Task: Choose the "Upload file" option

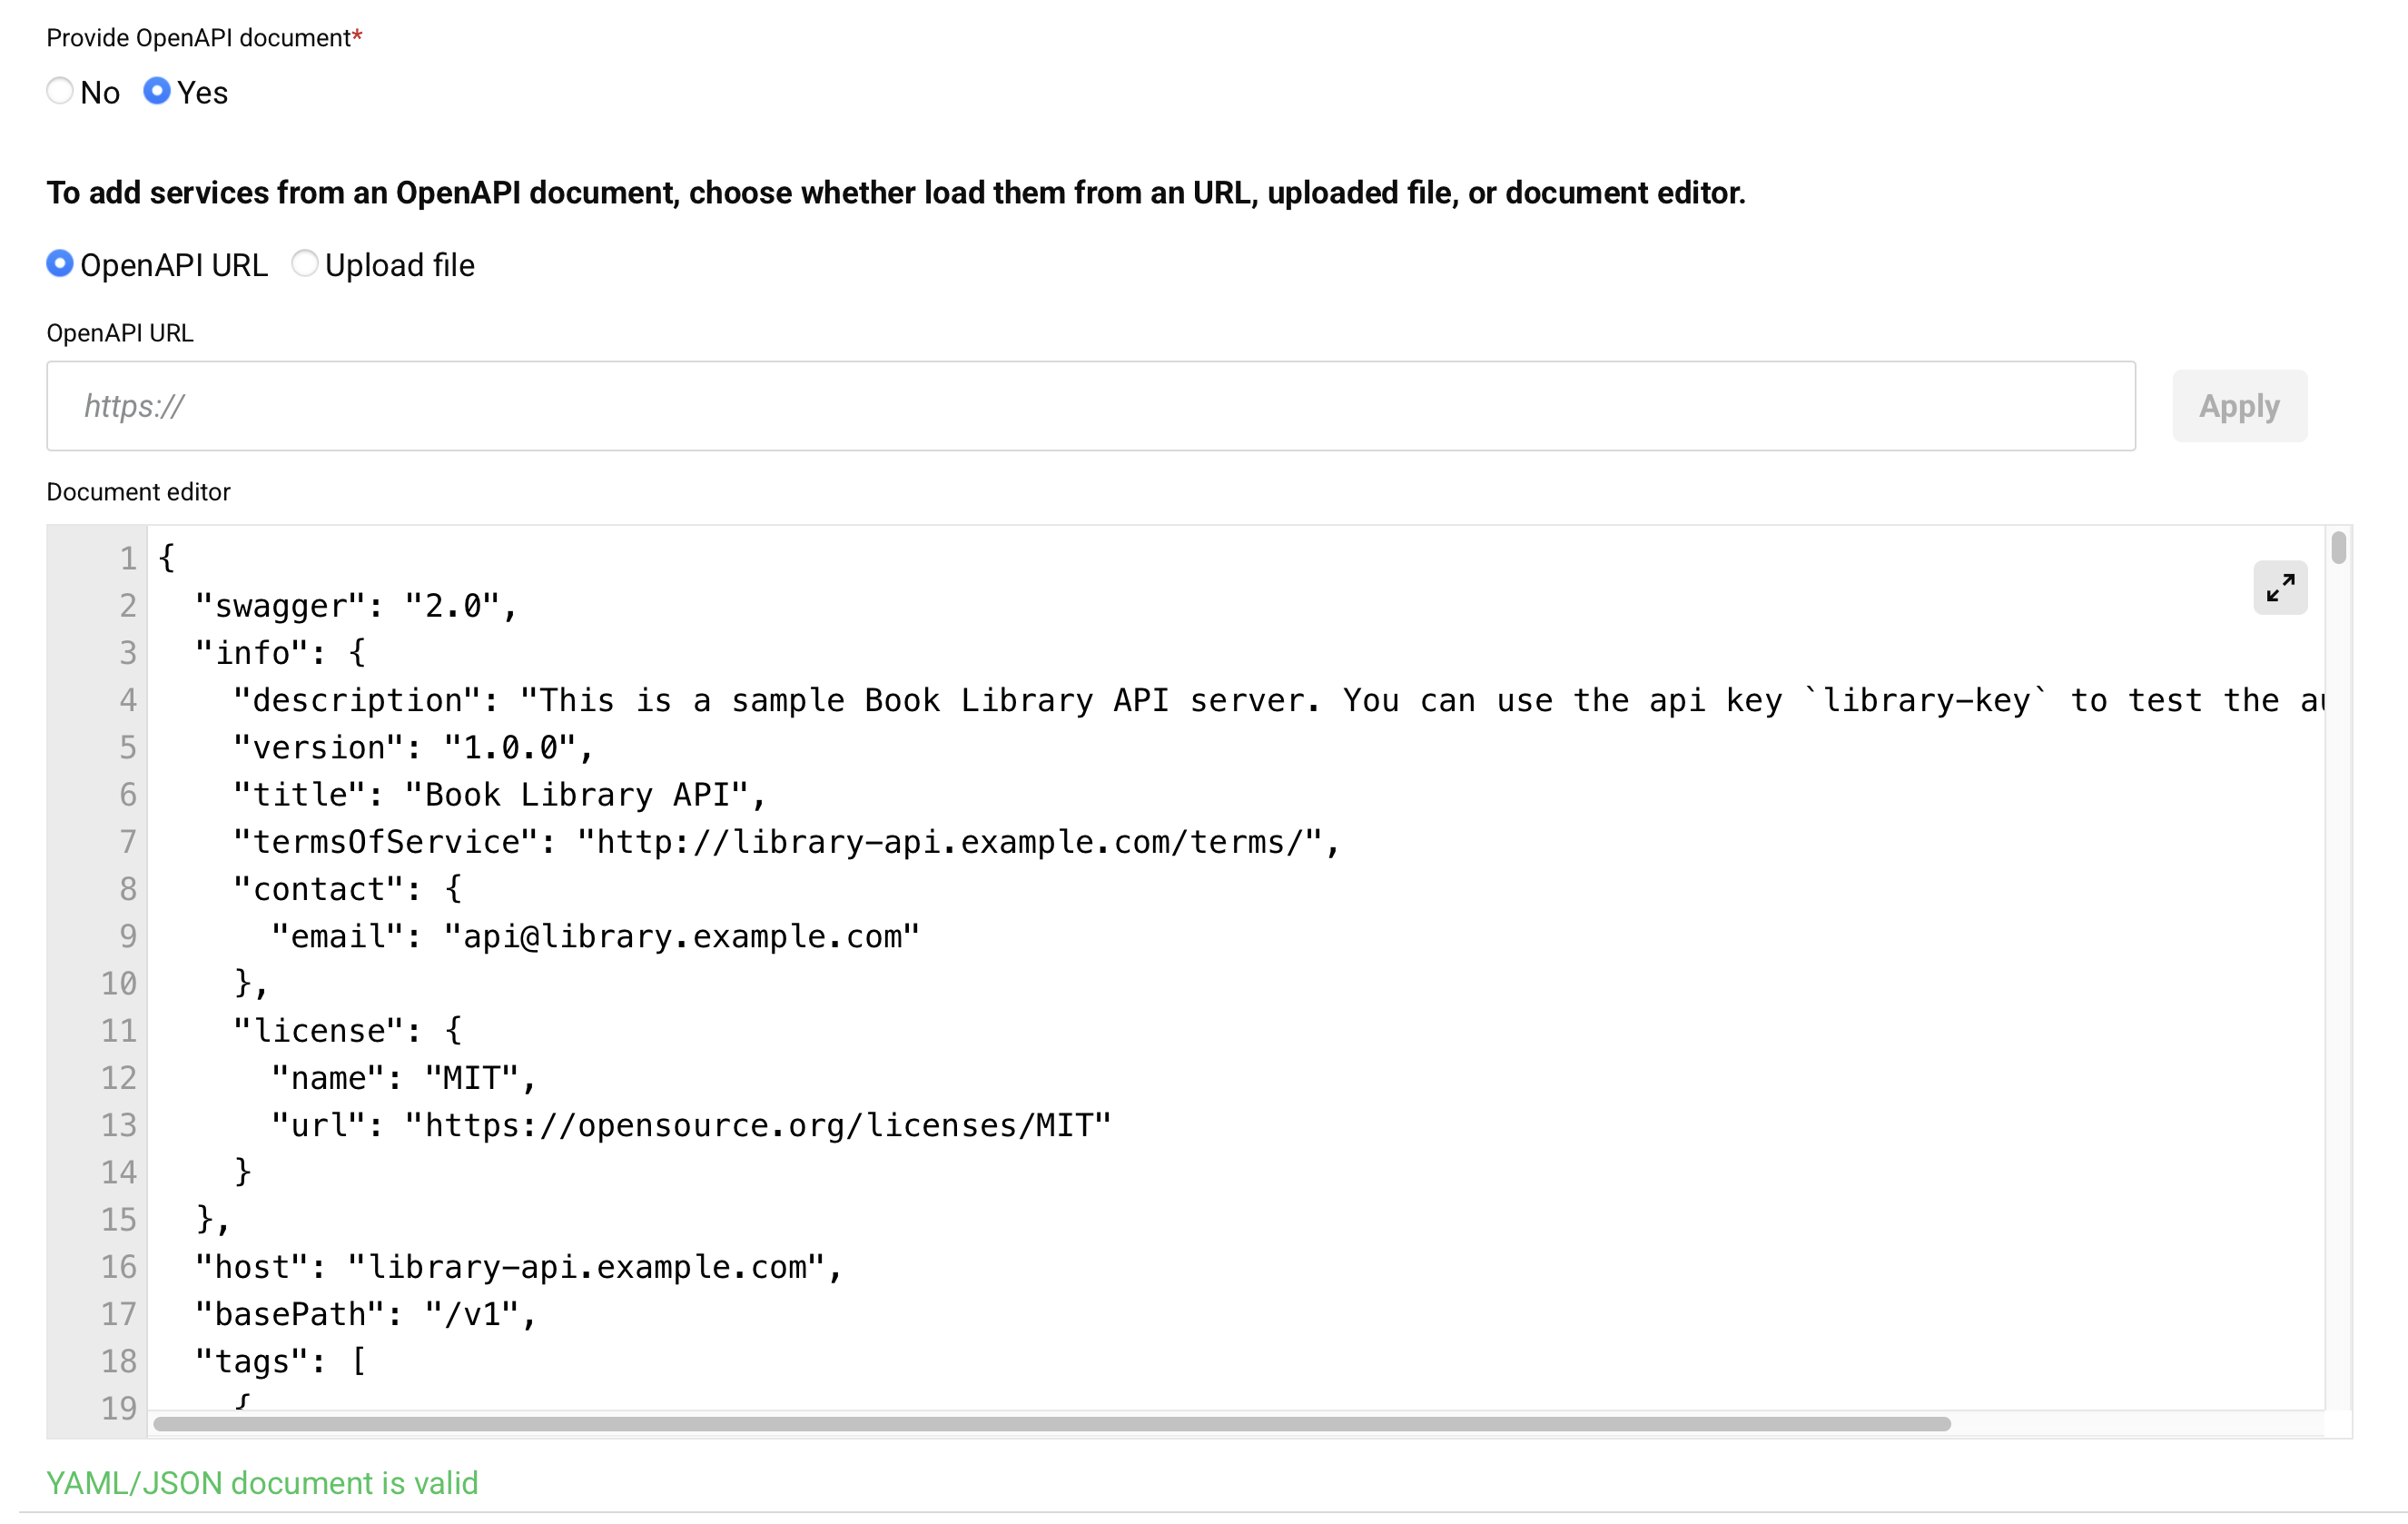Action: pos(305,263)
